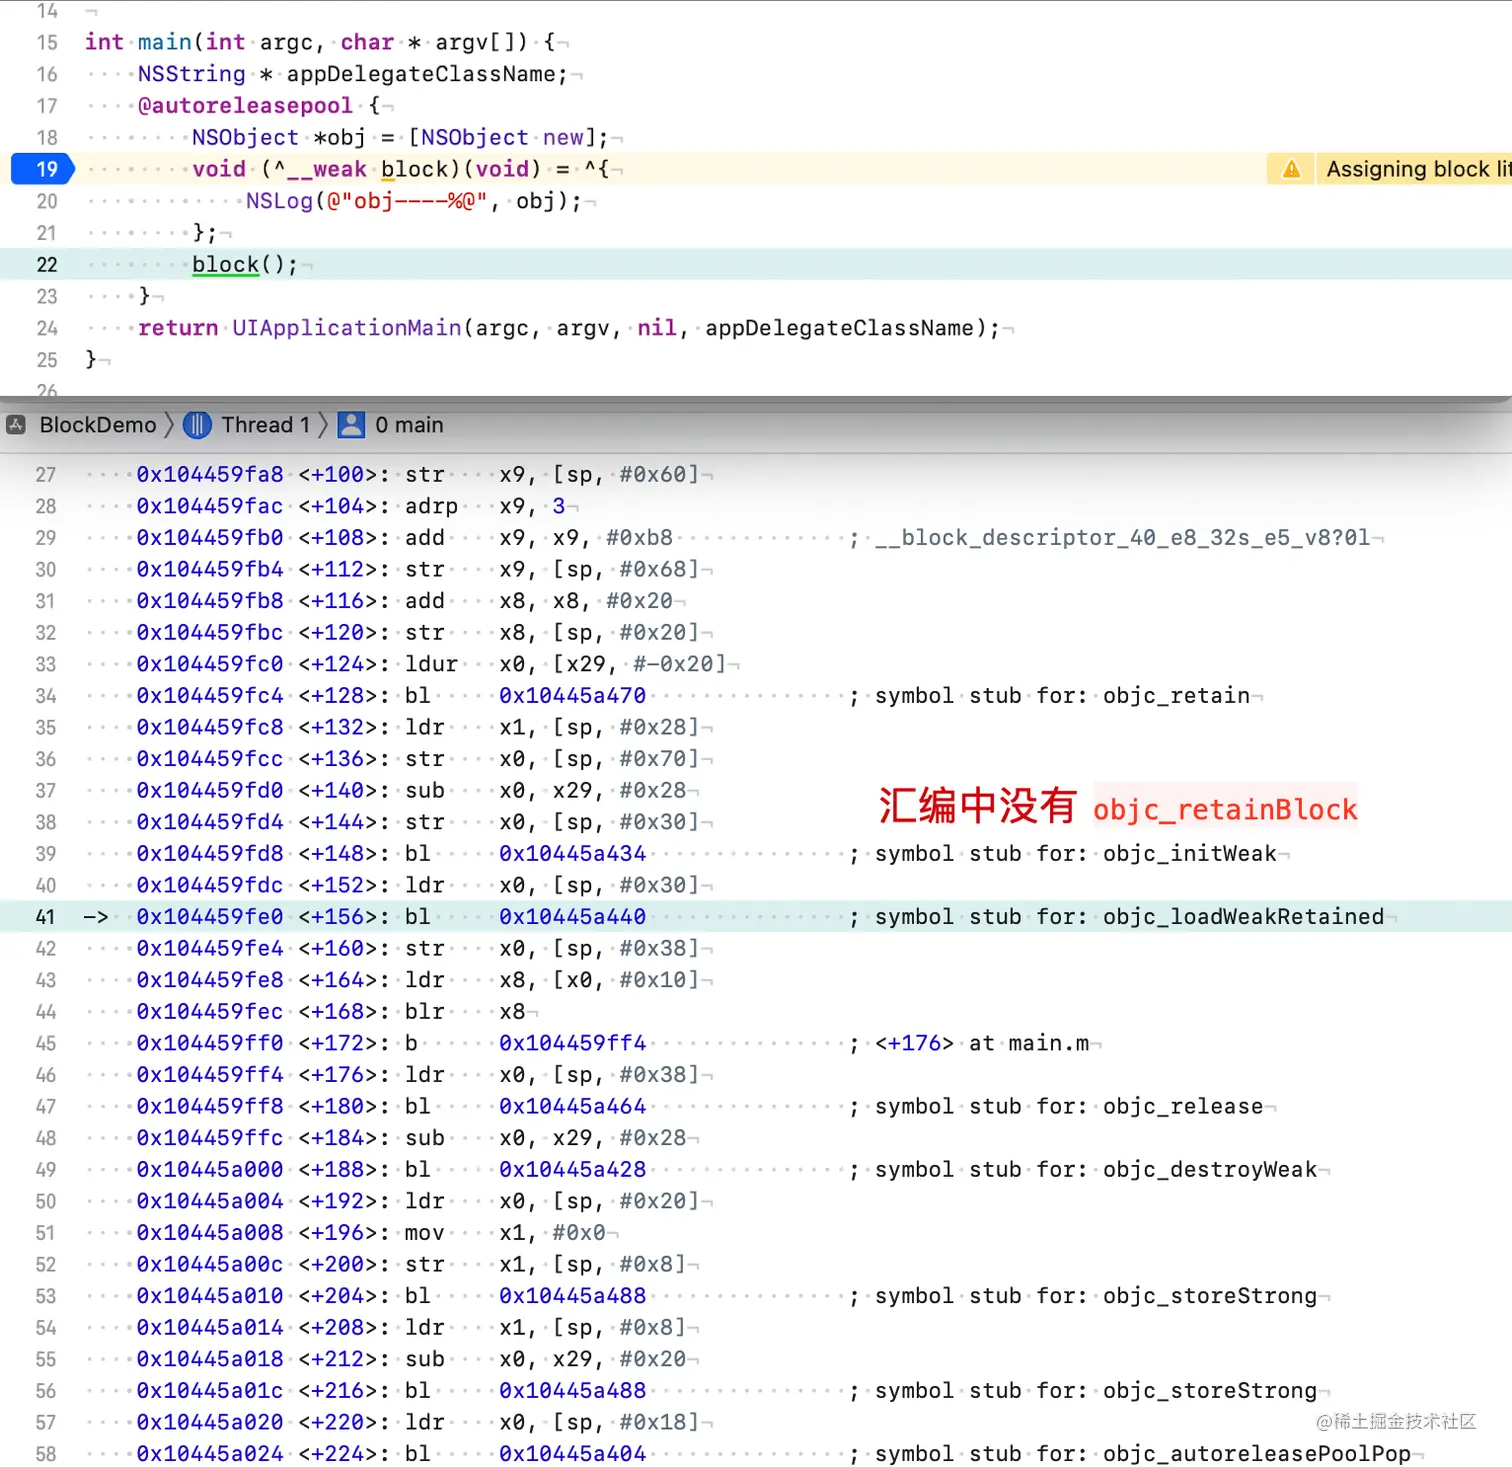This screenshot has width=1512, height=1467.
Task: Click address 0x104459fa8 on assembly line 27
Action: 210,474
